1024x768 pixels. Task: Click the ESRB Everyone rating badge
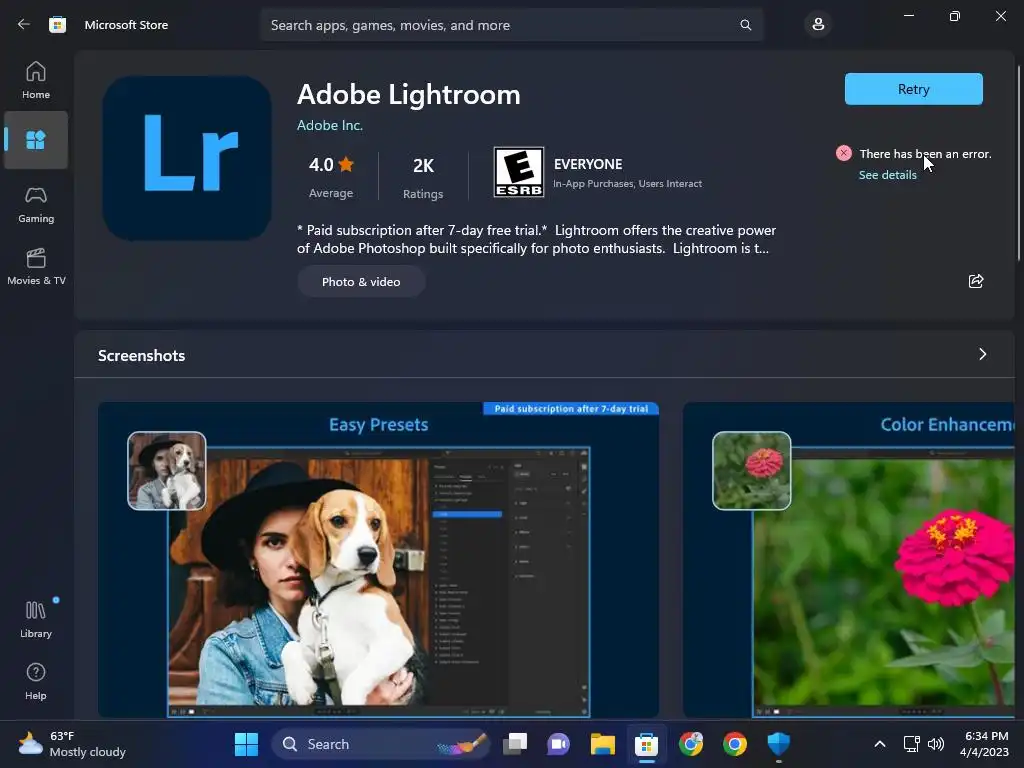pyautogui.click(x=519, y=172)
